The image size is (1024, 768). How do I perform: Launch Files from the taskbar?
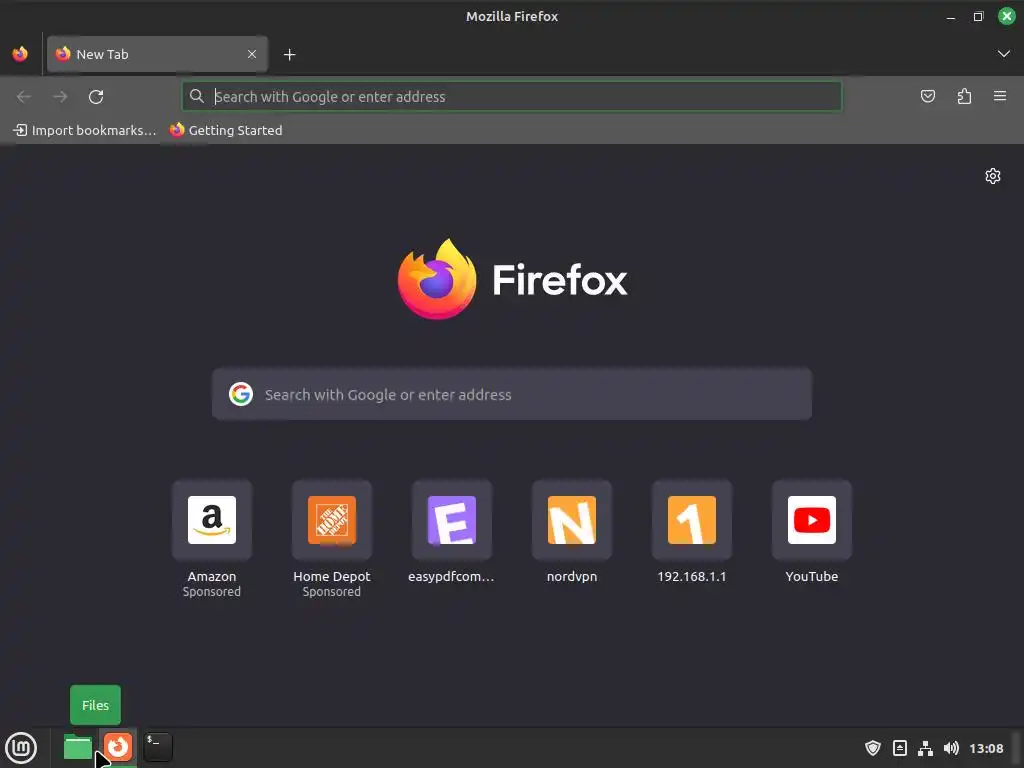pyautogui.click(x=78, y=747)
